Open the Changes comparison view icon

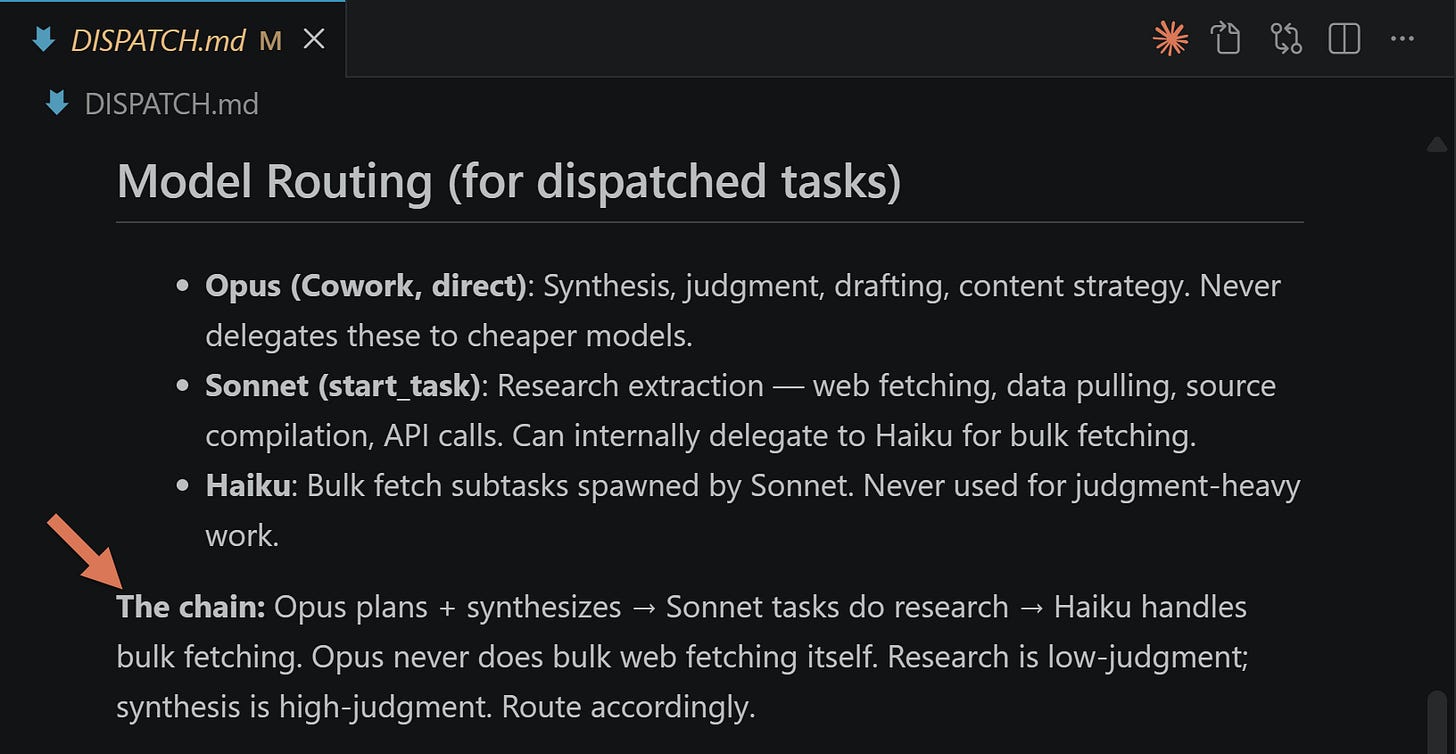point(1285,39)
